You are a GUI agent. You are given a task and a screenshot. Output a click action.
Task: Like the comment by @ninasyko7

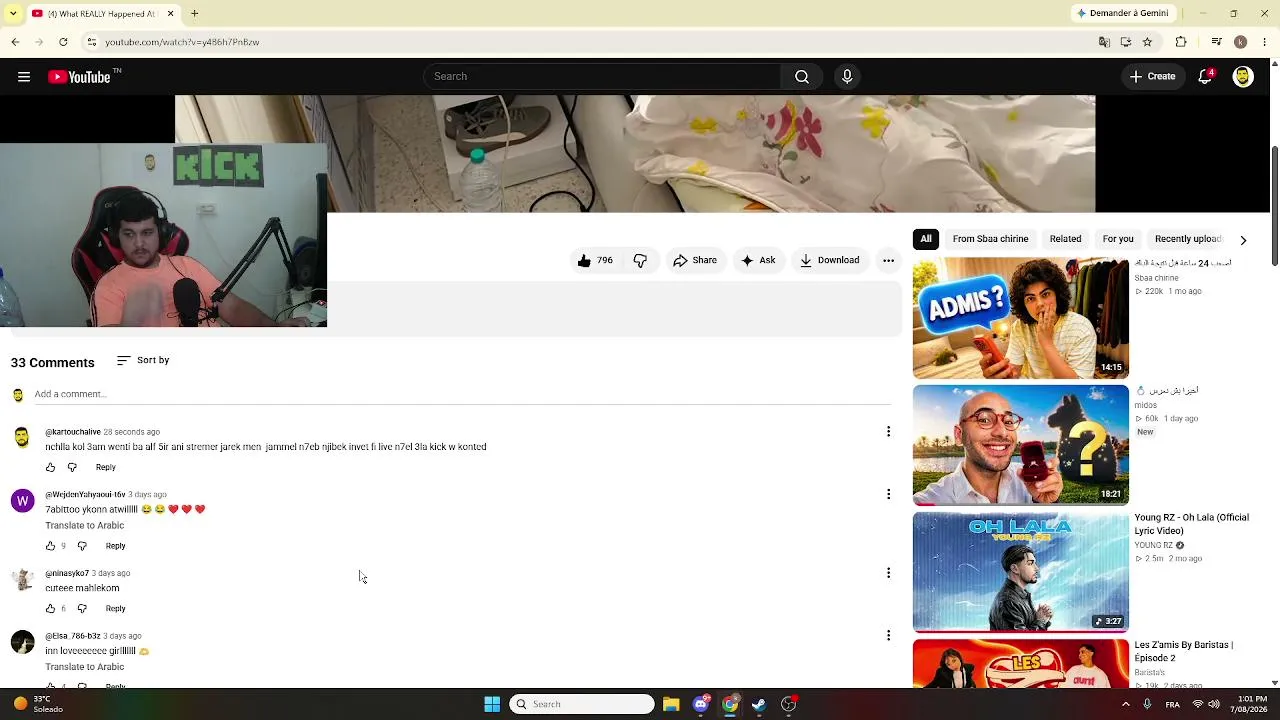point(50,609)
